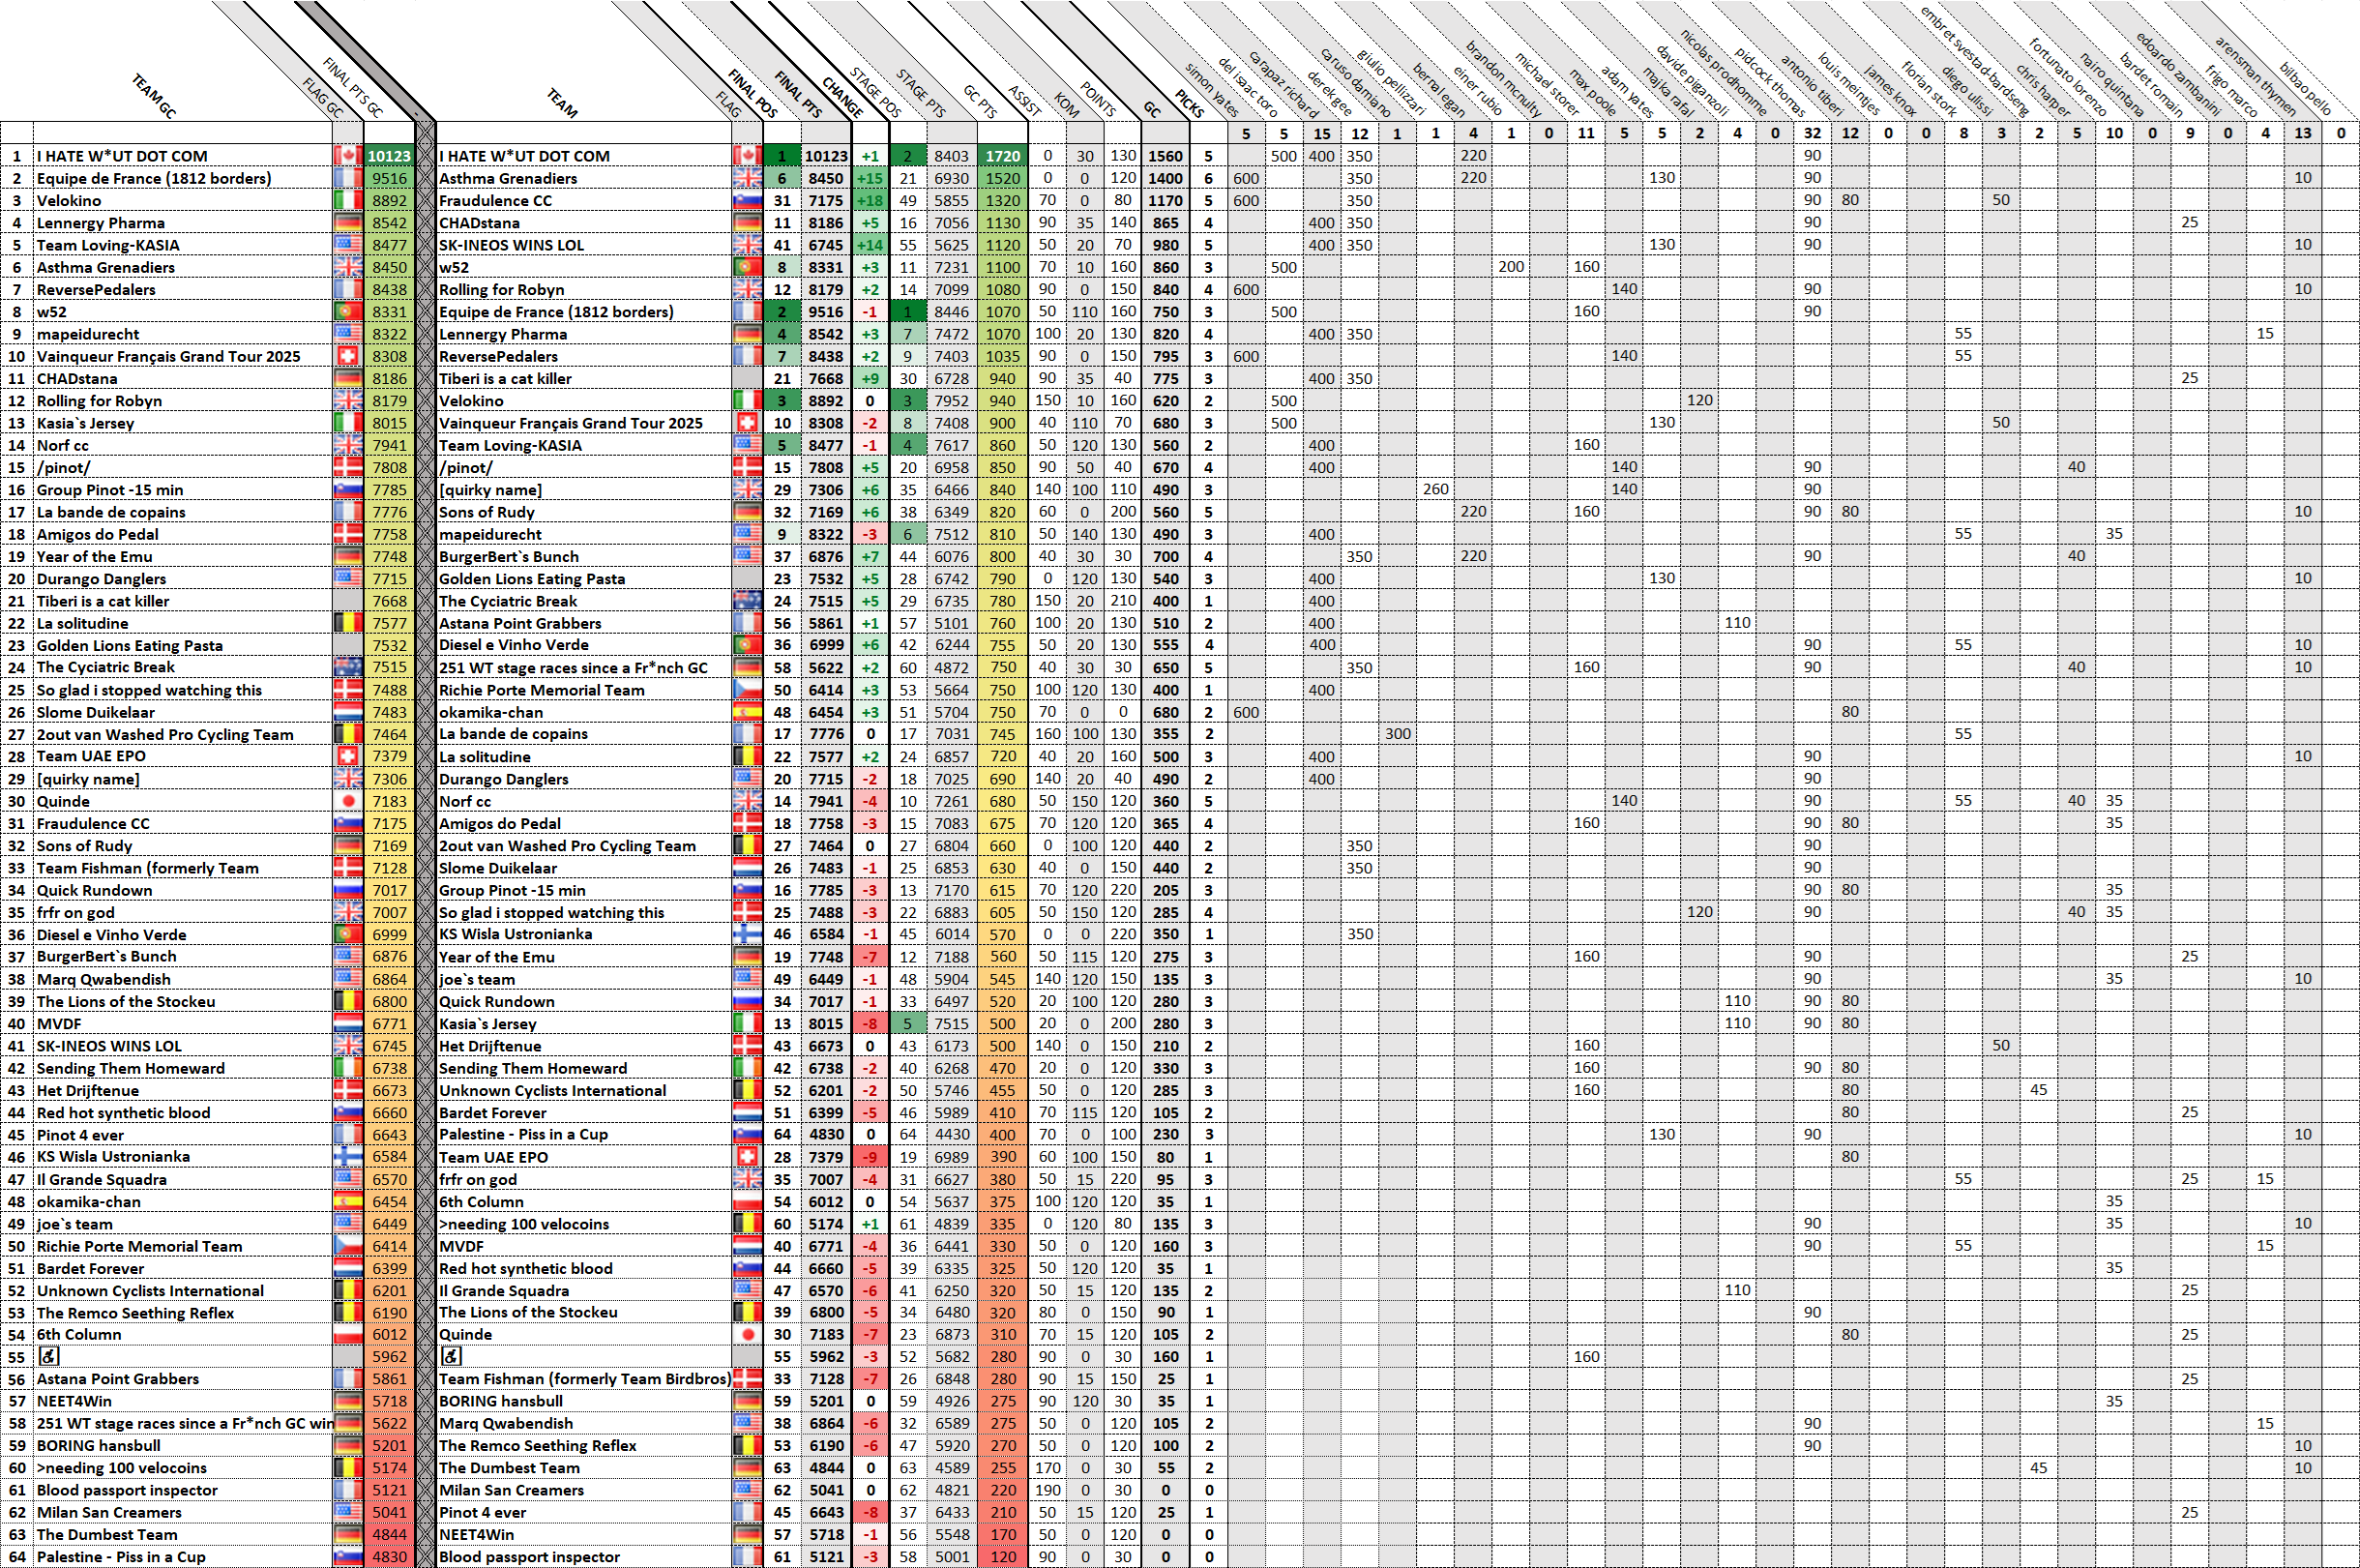Screen dimensions: 2360x1568
Task: Click Finland flag next to left-table KS Wisla Ustronianka
Action: point(347,1157)
